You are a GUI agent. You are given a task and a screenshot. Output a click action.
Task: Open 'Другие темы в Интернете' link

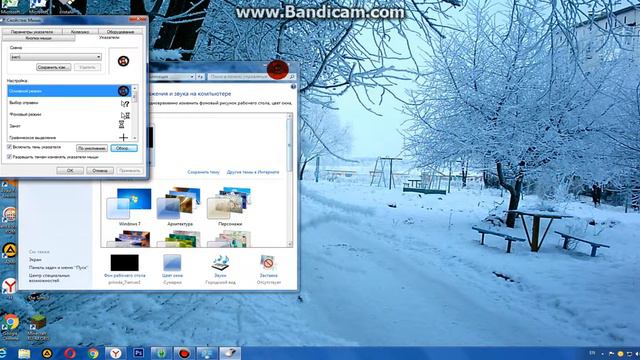tap(253, 172)
